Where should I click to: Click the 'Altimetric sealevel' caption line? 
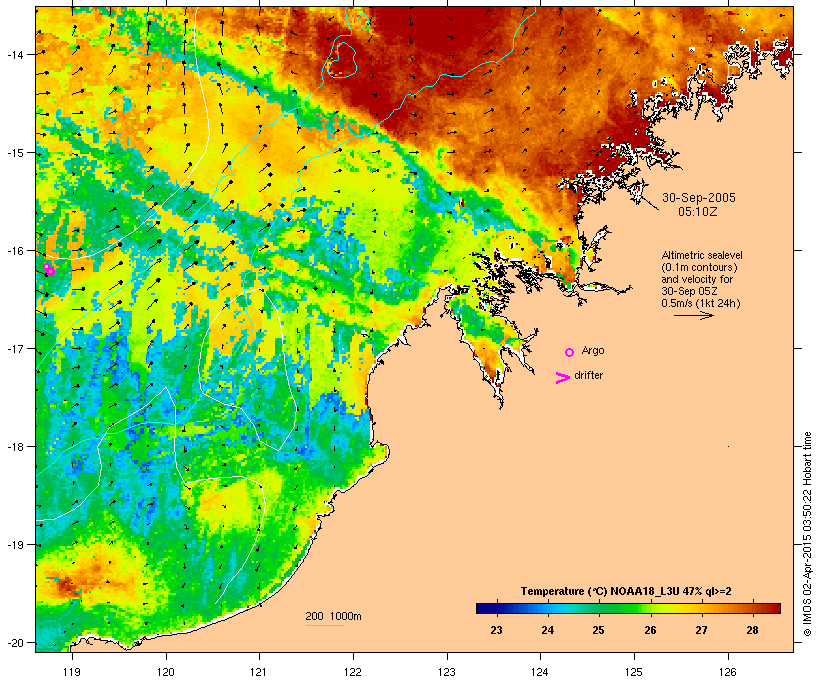pos(702,255)
